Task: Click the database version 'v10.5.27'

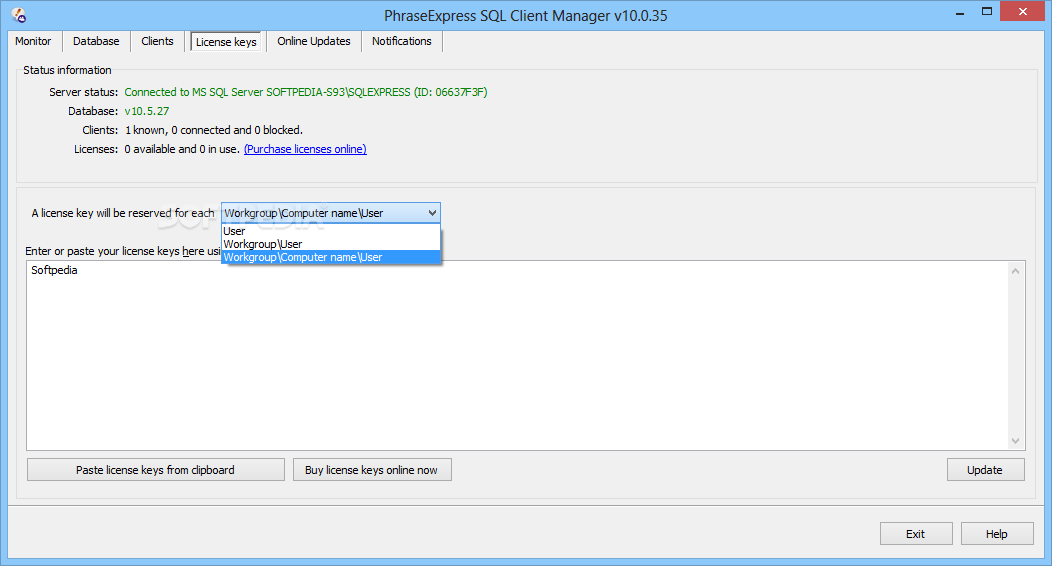Action: click(147, 111)
